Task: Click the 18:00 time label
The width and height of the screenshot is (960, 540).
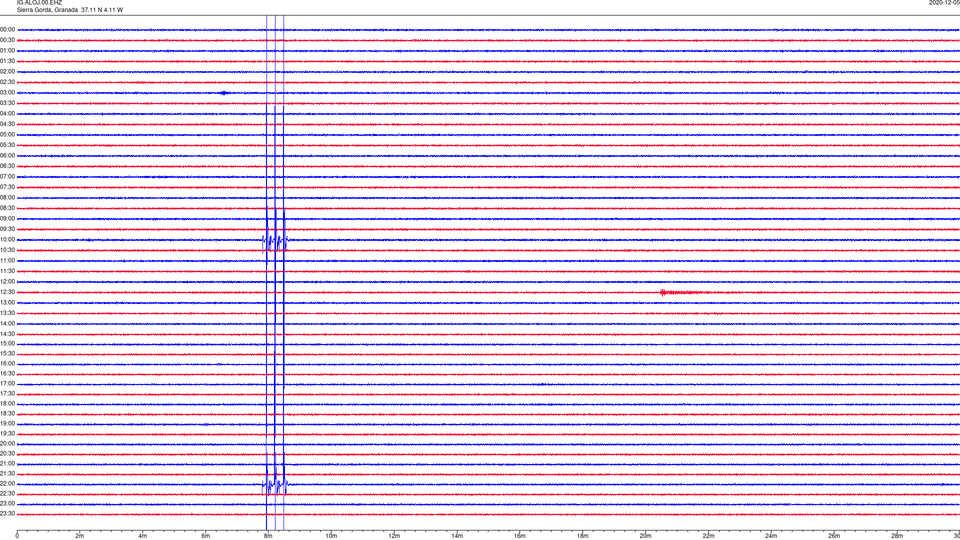Action: 7,403
